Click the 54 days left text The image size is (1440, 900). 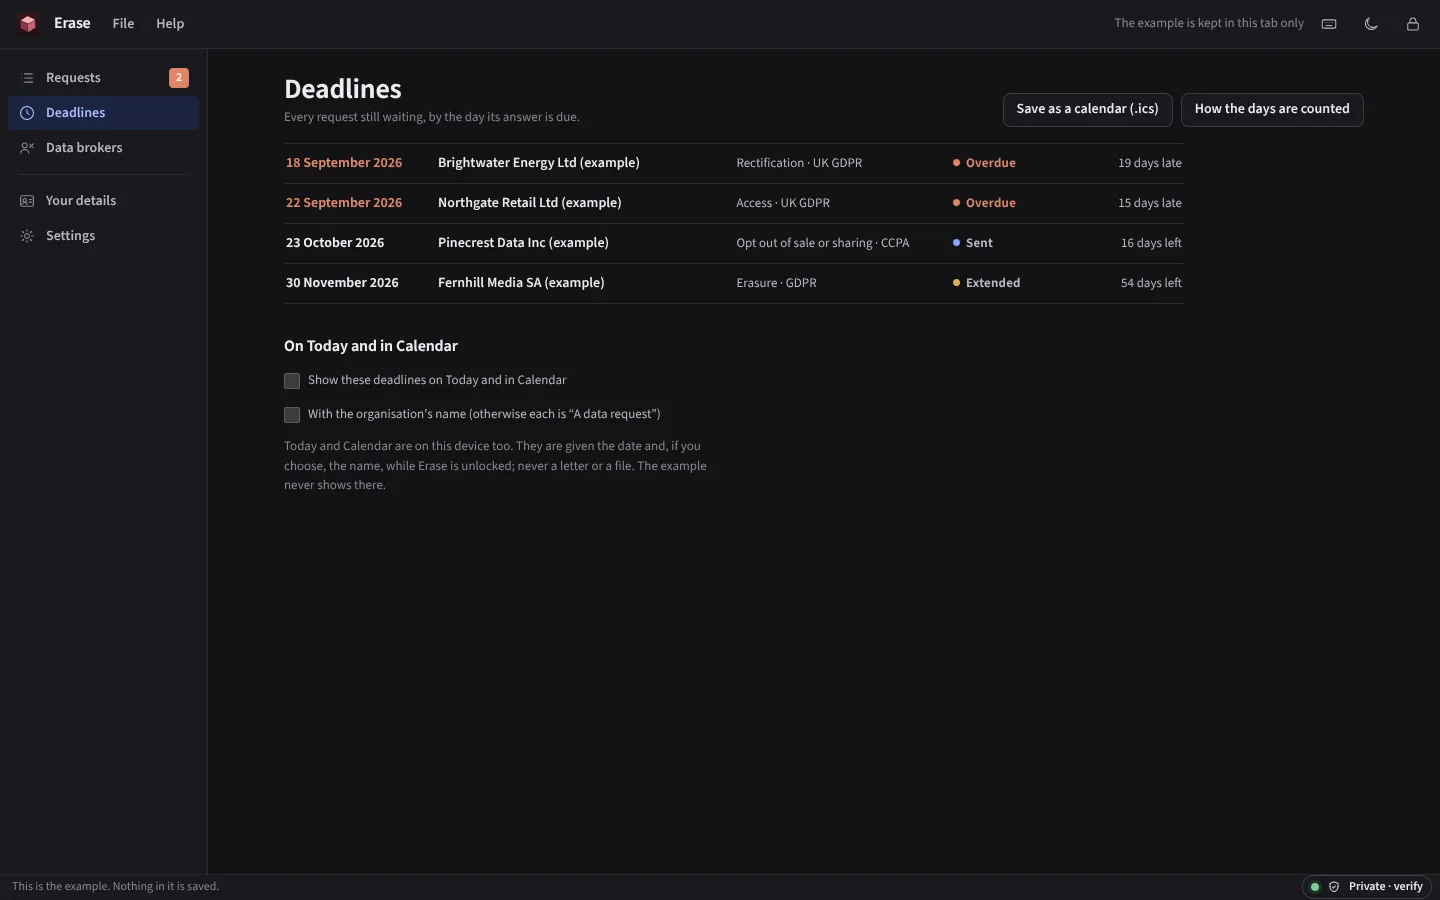pyautogui.click(x=1151, y=283)
